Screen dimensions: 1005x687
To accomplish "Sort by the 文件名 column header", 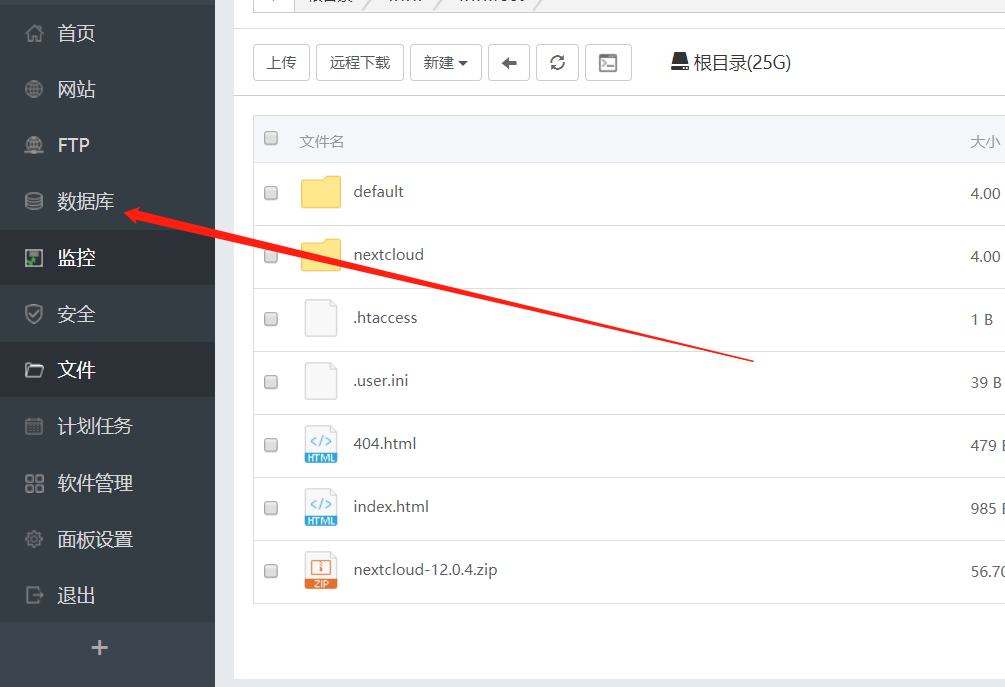I will 322,142.
